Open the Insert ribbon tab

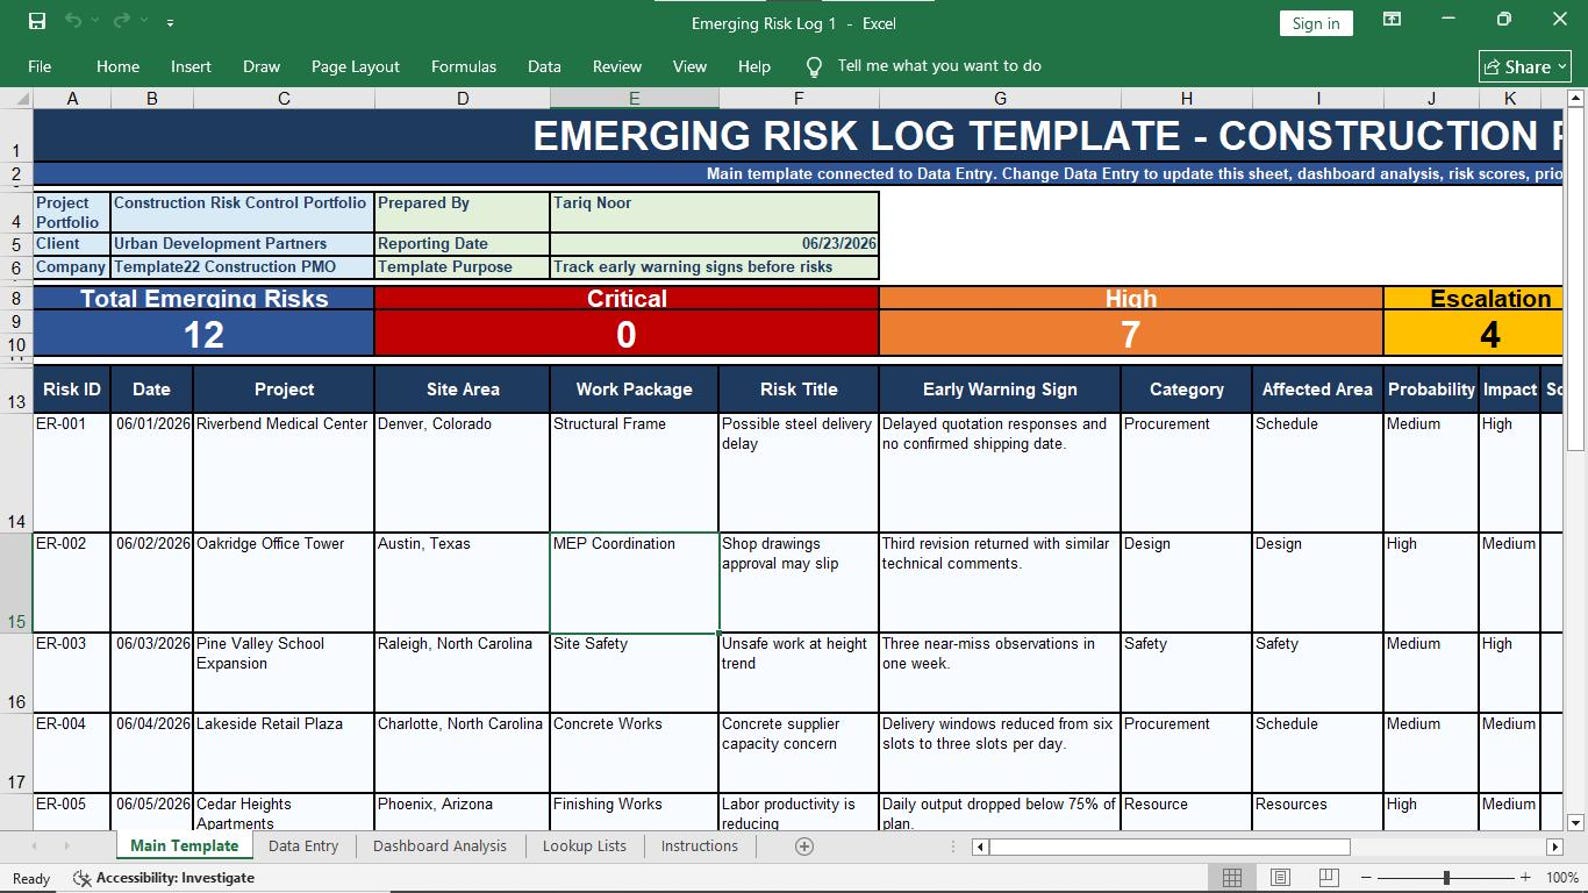191,66
